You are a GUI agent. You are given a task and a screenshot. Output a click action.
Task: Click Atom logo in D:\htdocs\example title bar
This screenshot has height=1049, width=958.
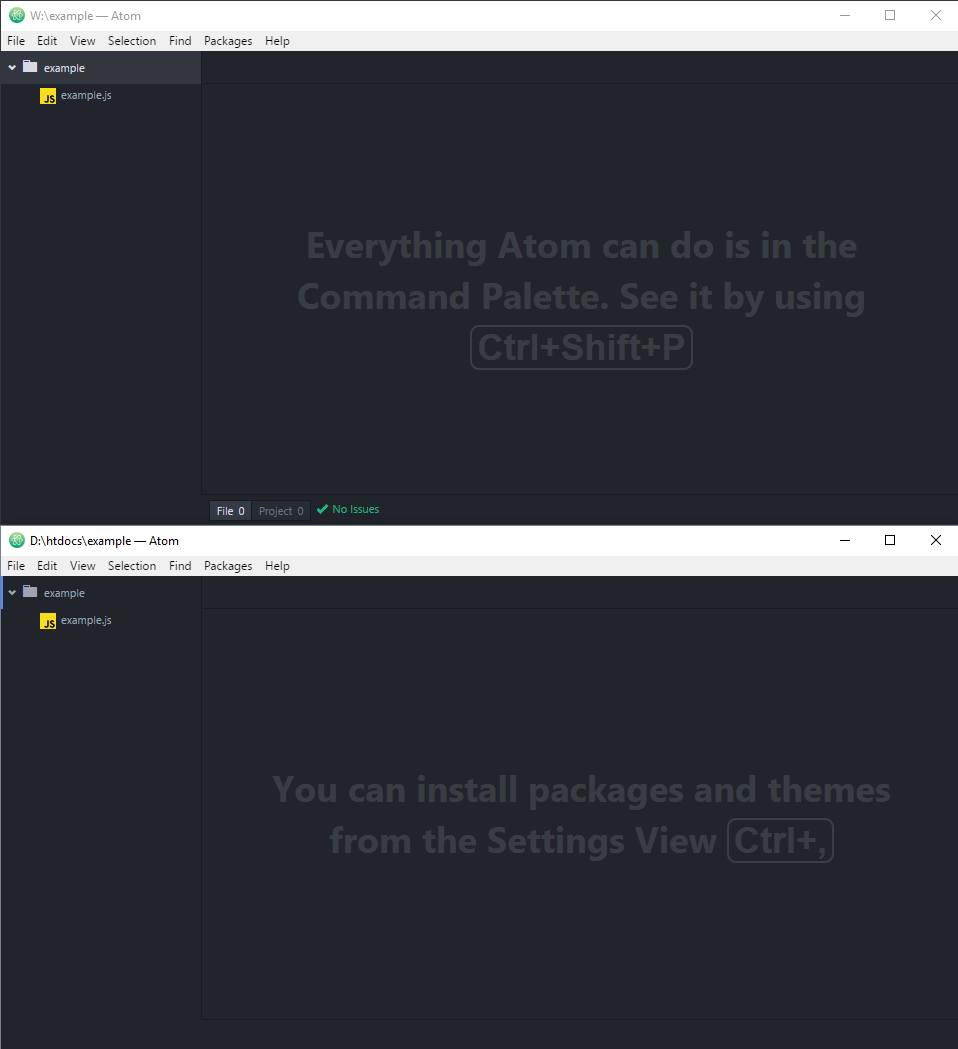[17, 541]
